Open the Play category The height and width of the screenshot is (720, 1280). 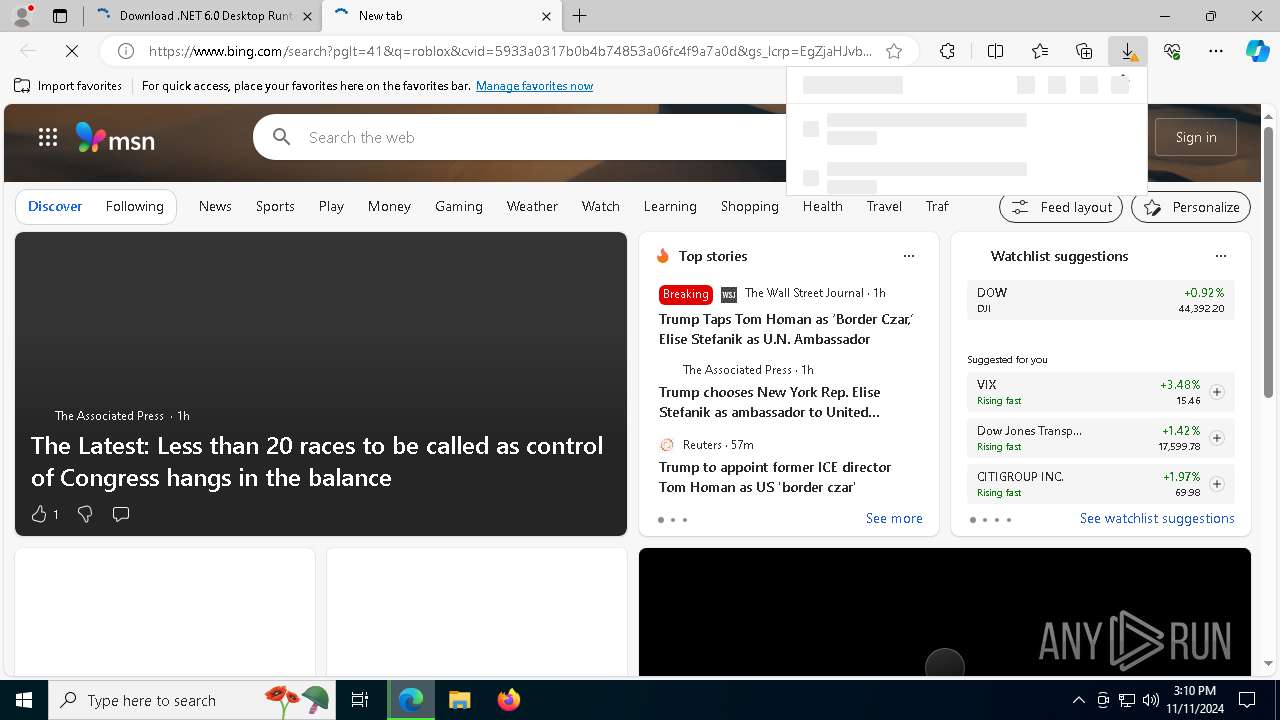tap(331, 207)
